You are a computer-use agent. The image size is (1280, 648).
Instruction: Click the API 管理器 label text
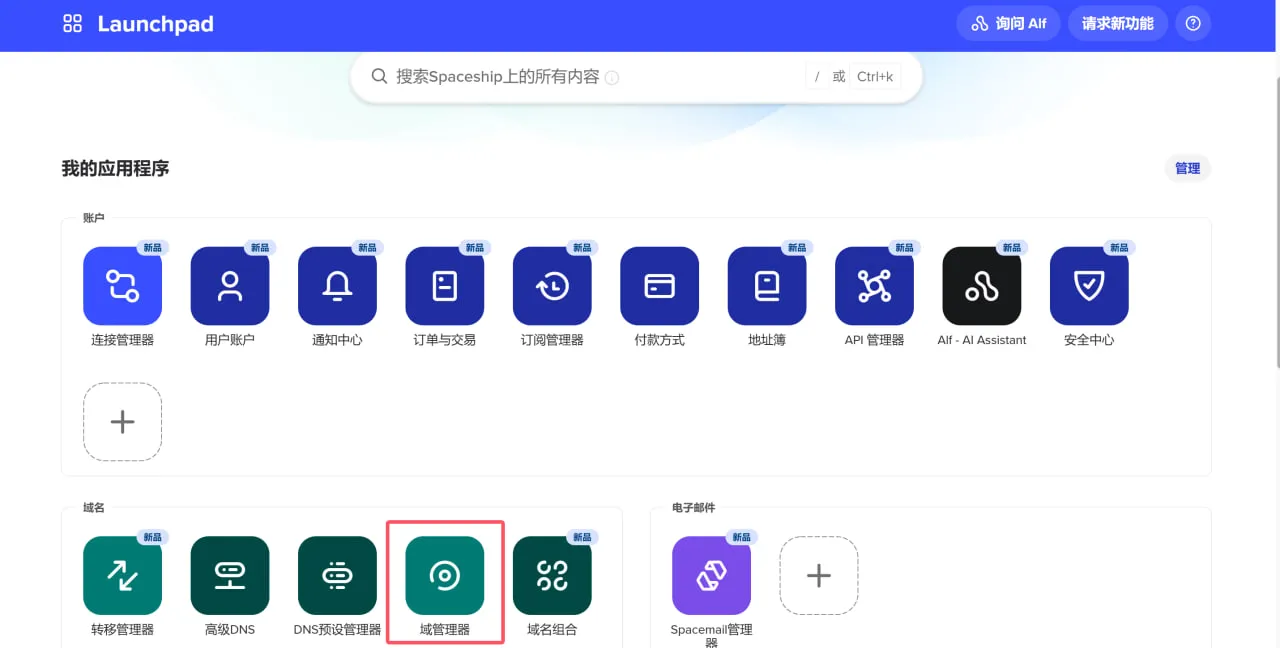point(874,340)
